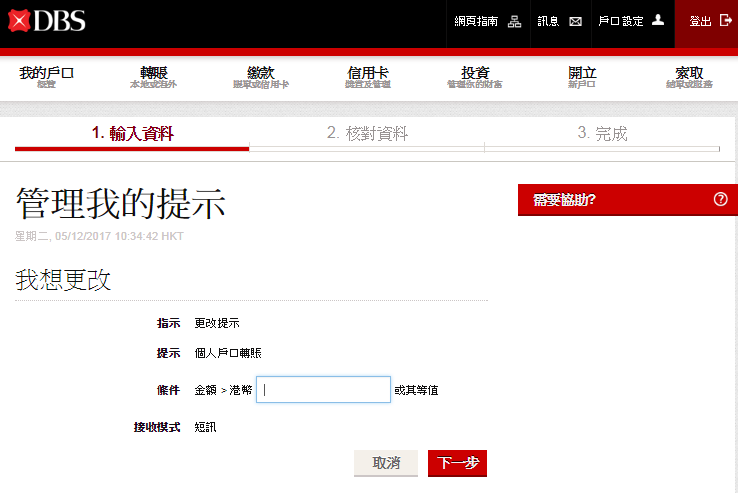This screenshot has width=738, height=493.
Task: Open the 投資 investment menu
Action: pos(475,77)
